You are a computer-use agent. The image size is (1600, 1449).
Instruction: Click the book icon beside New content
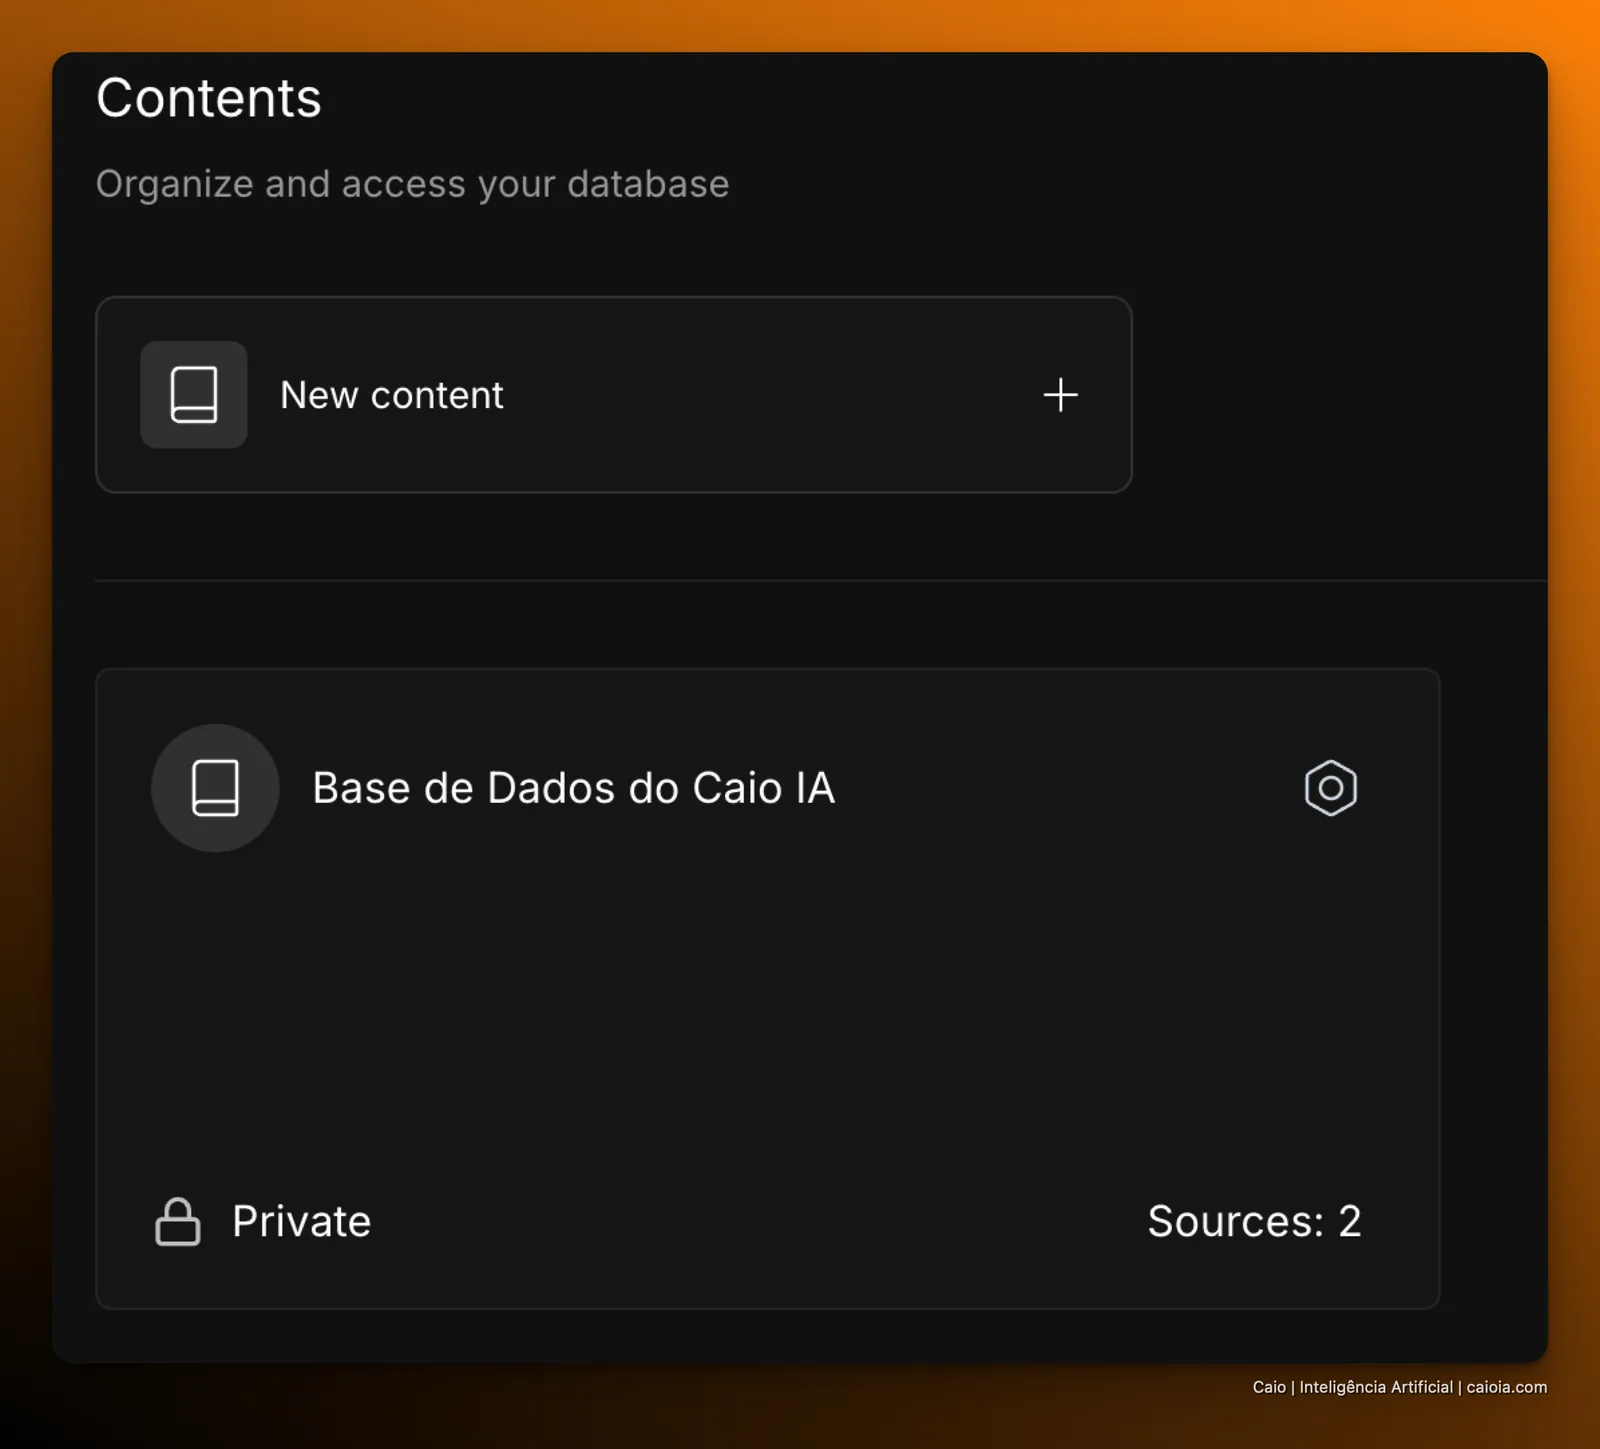[194, 394]
